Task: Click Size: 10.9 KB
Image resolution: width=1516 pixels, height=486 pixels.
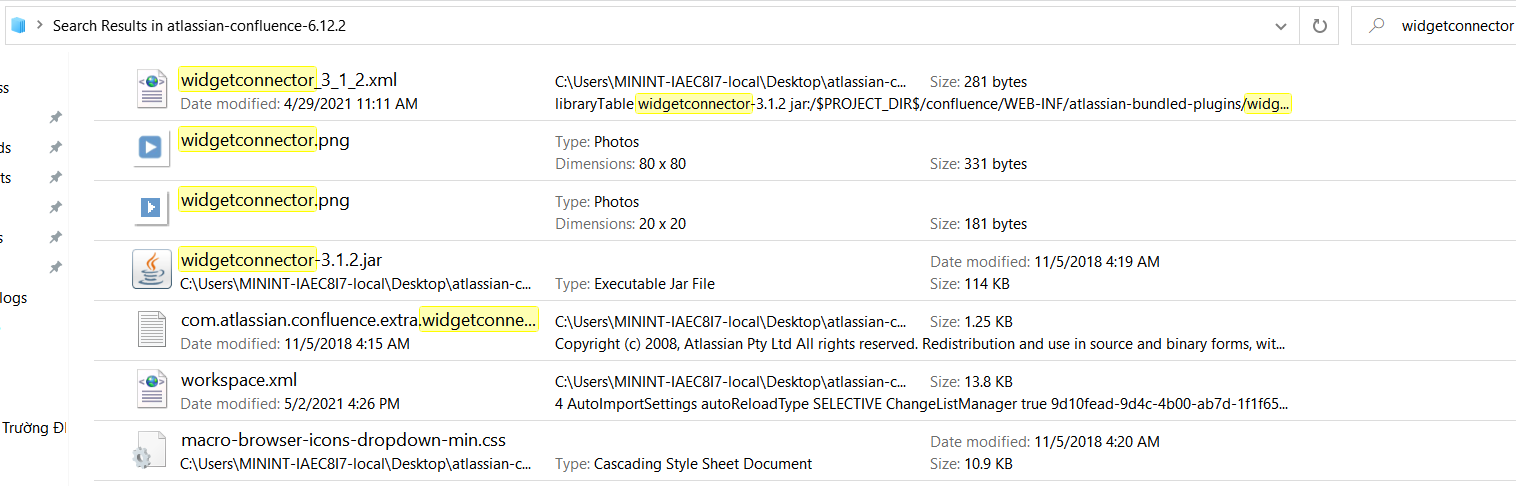Action: 971,464
